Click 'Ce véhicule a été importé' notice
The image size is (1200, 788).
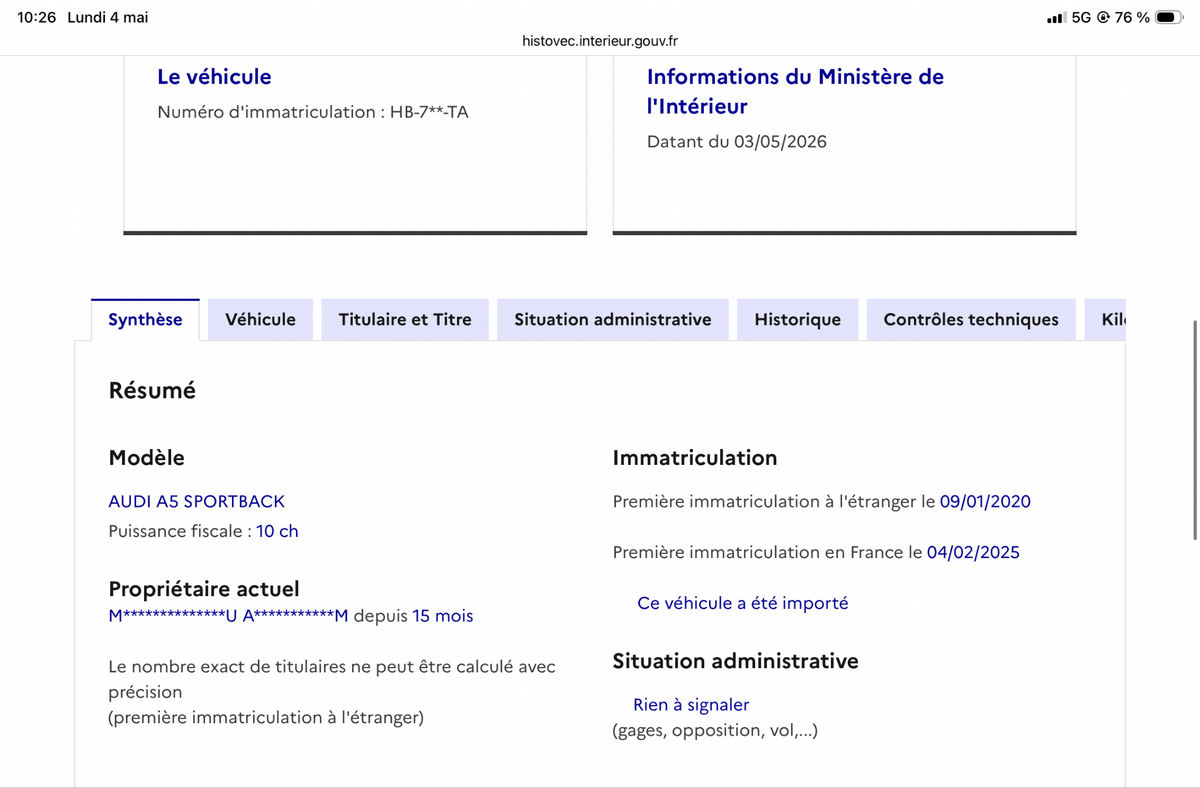[x=743, y=603]
